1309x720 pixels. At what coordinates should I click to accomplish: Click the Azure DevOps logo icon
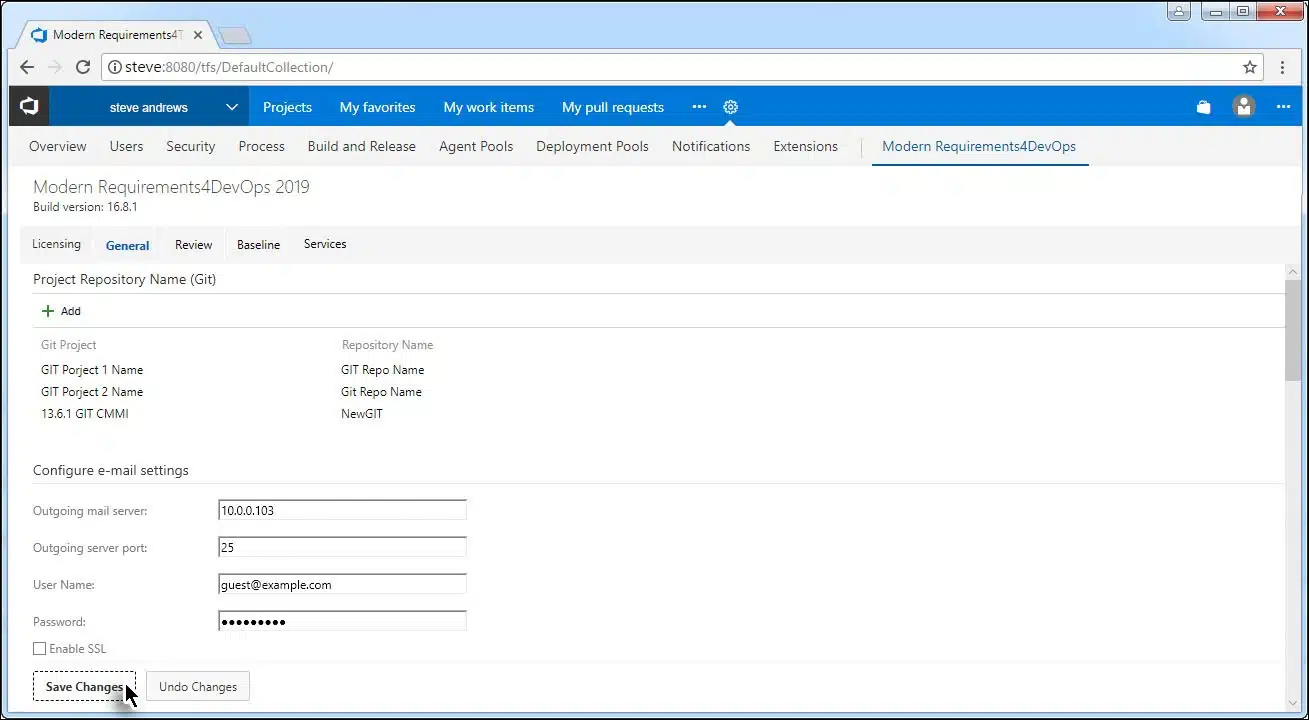click(29, 106)
